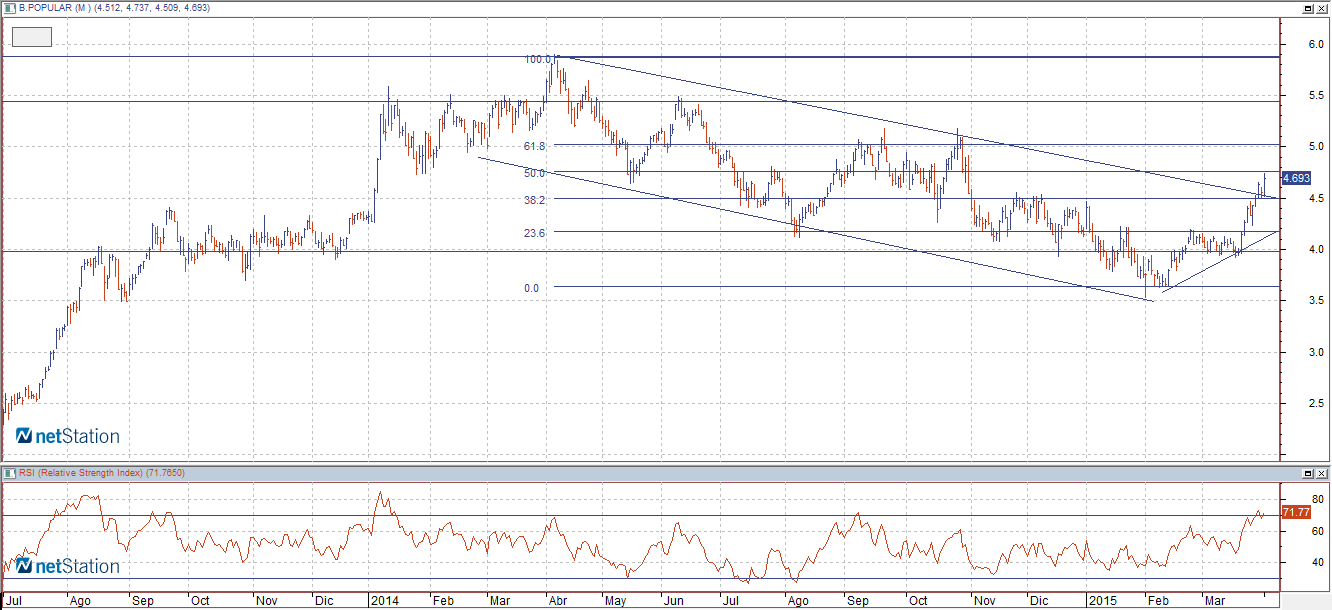The height and width of the screenshot is (610, 1332).
Task: Select the Fibonacci 0.0 level label
Action: 531,288
